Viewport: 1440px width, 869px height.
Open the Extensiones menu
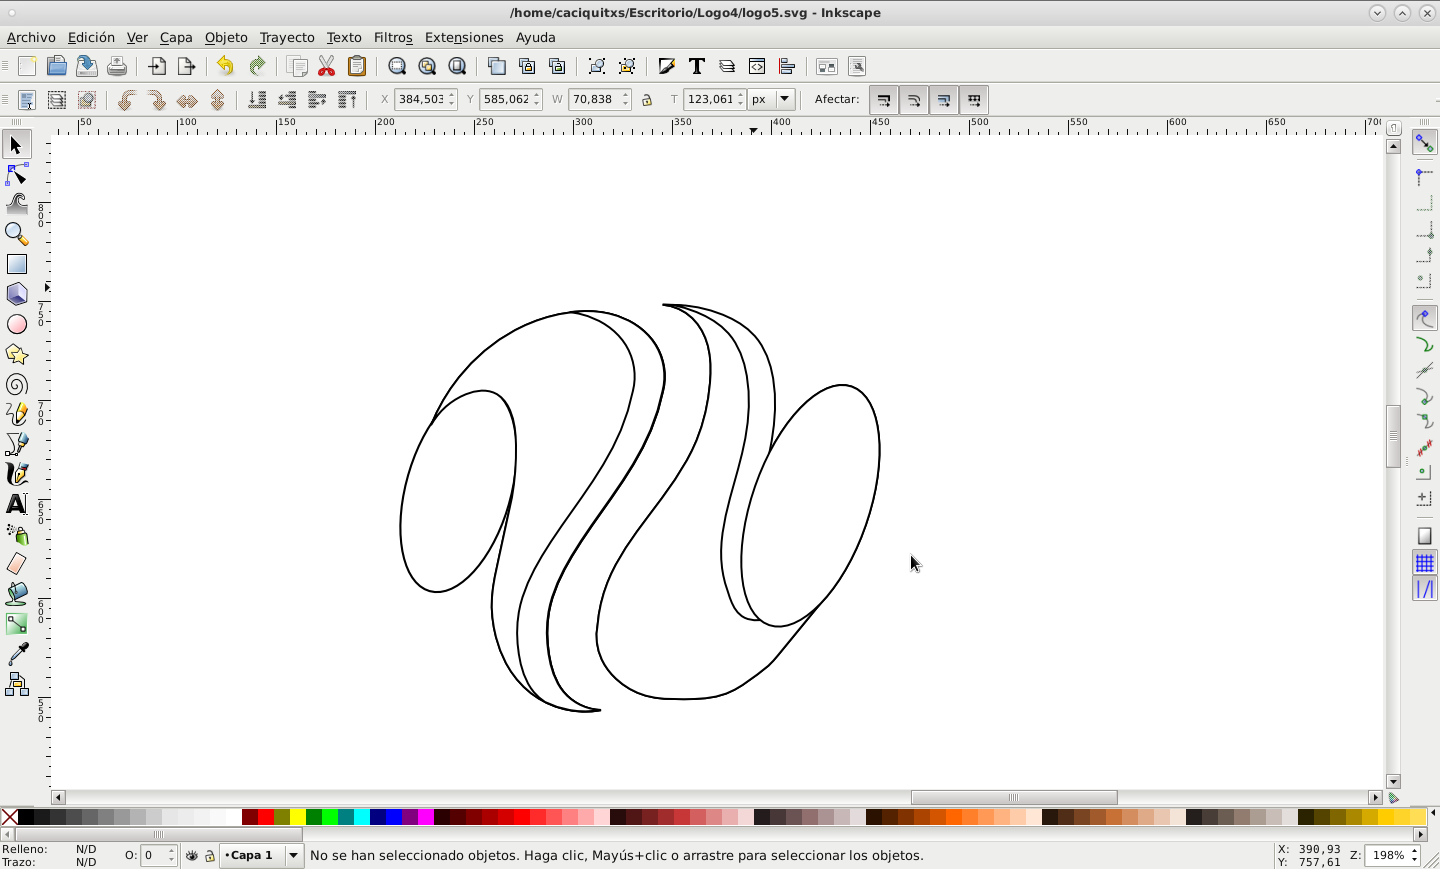tap(464, 38)
